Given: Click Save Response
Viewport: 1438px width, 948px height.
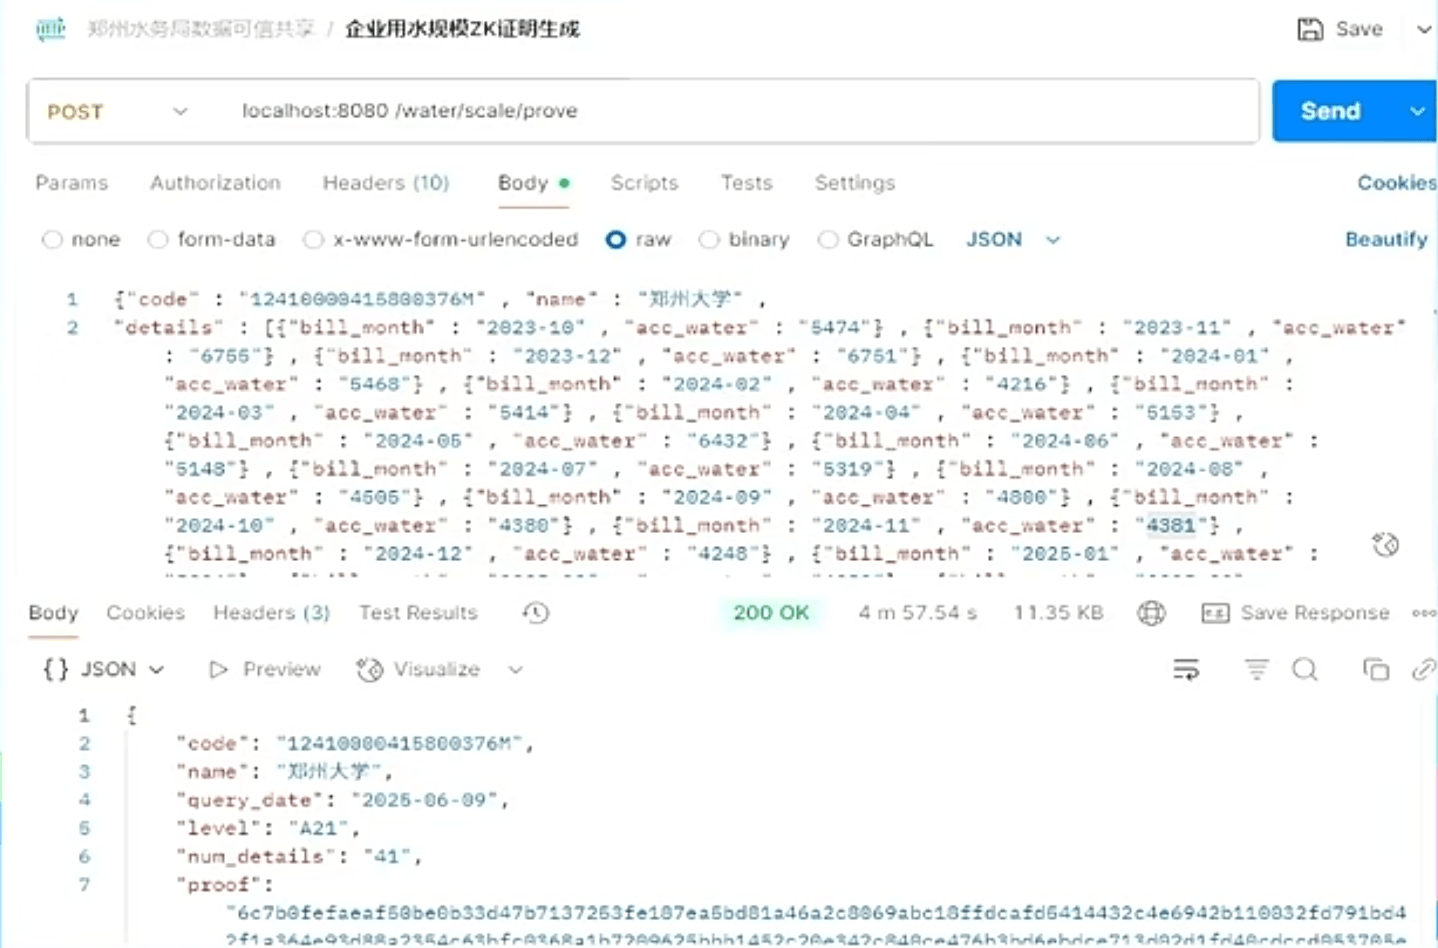Looking at the screenshot, I should tap(1295, 613).
